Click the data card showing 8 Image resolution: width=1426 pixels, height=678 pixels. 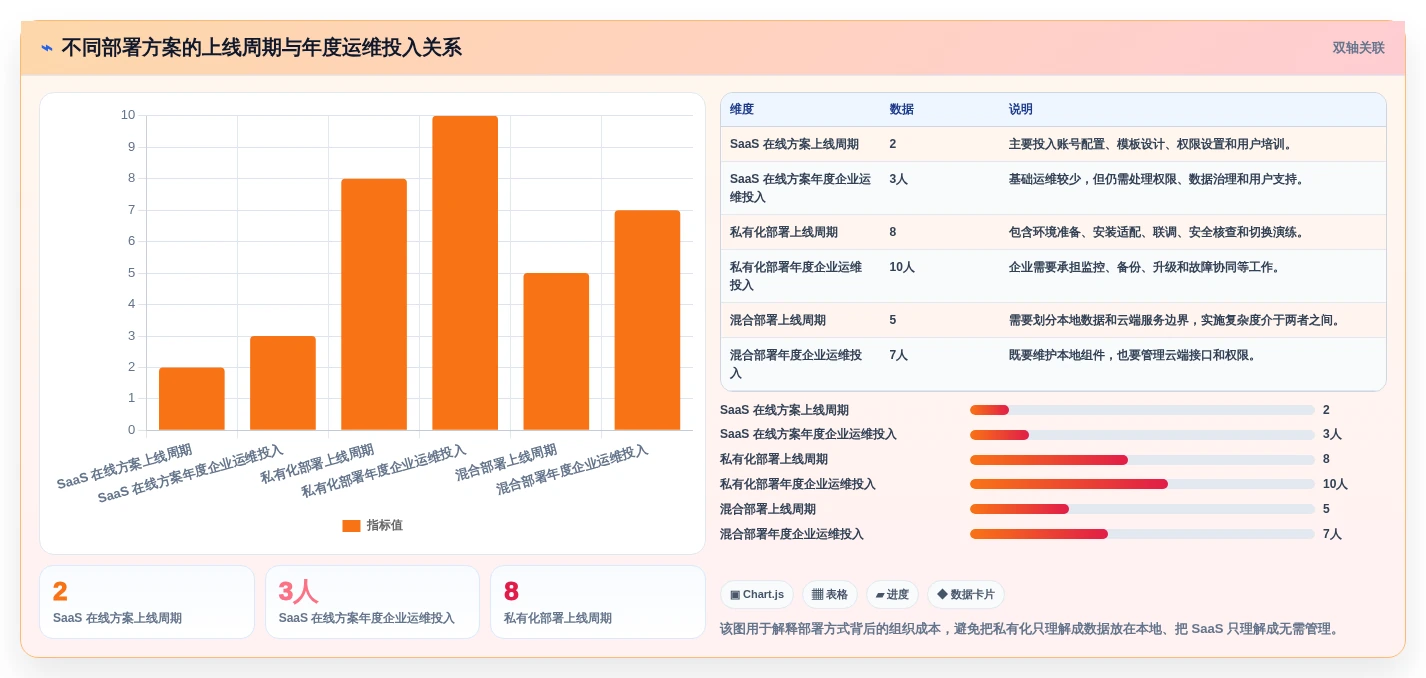point(598,602)
